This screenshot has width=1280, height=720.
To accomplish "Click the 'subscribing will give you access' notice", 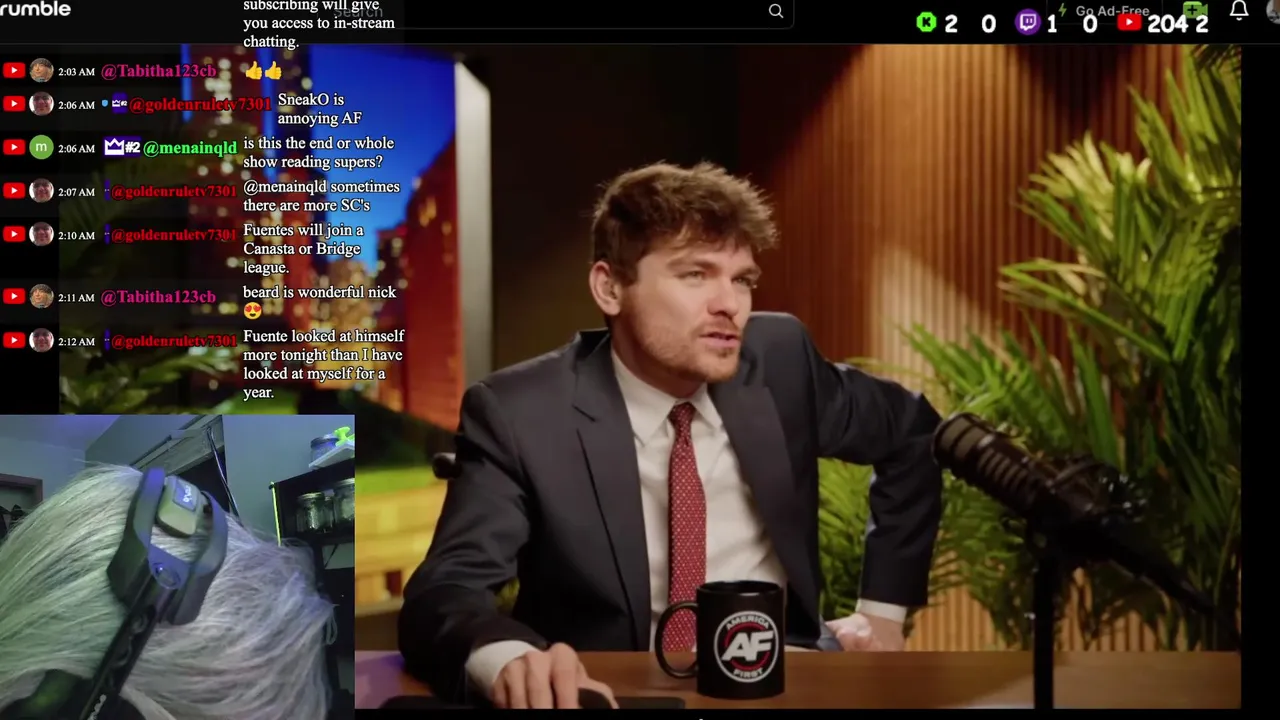I will (319, 24).
